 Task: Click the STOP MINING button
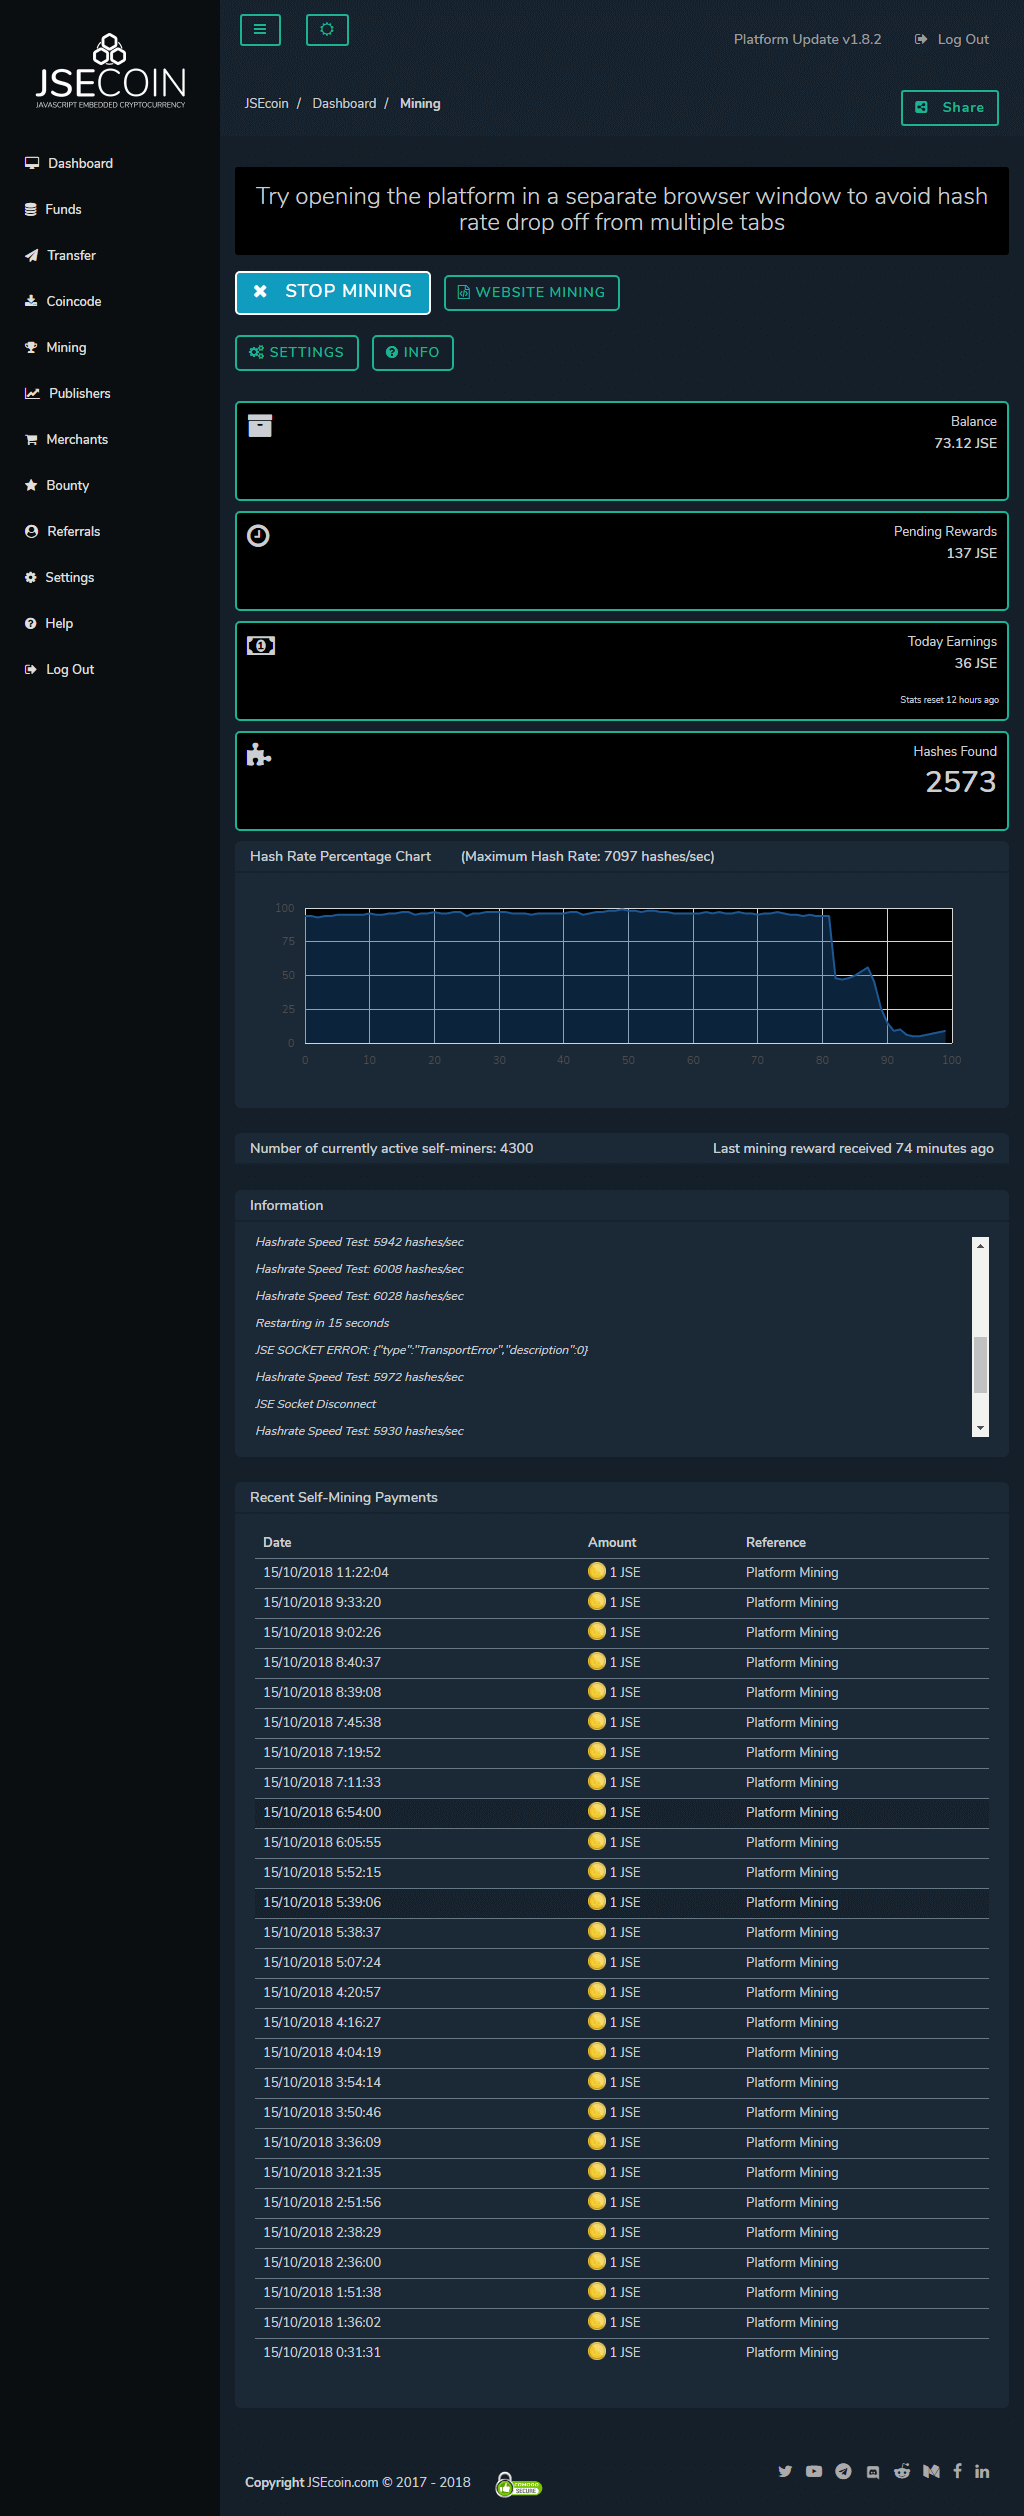(x=333, y=292)
